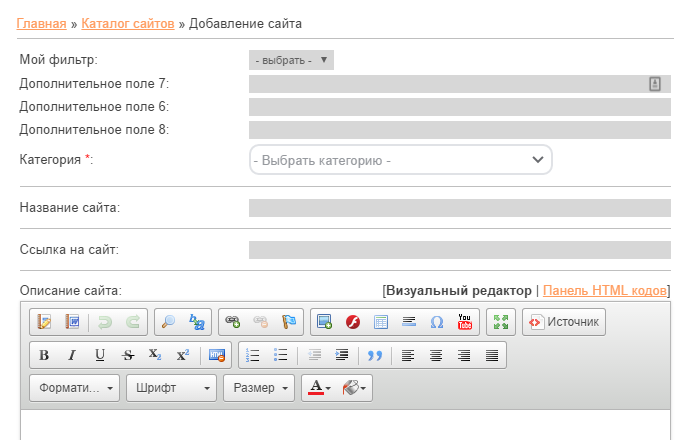Insert a table in editor

tap(381, 322)
